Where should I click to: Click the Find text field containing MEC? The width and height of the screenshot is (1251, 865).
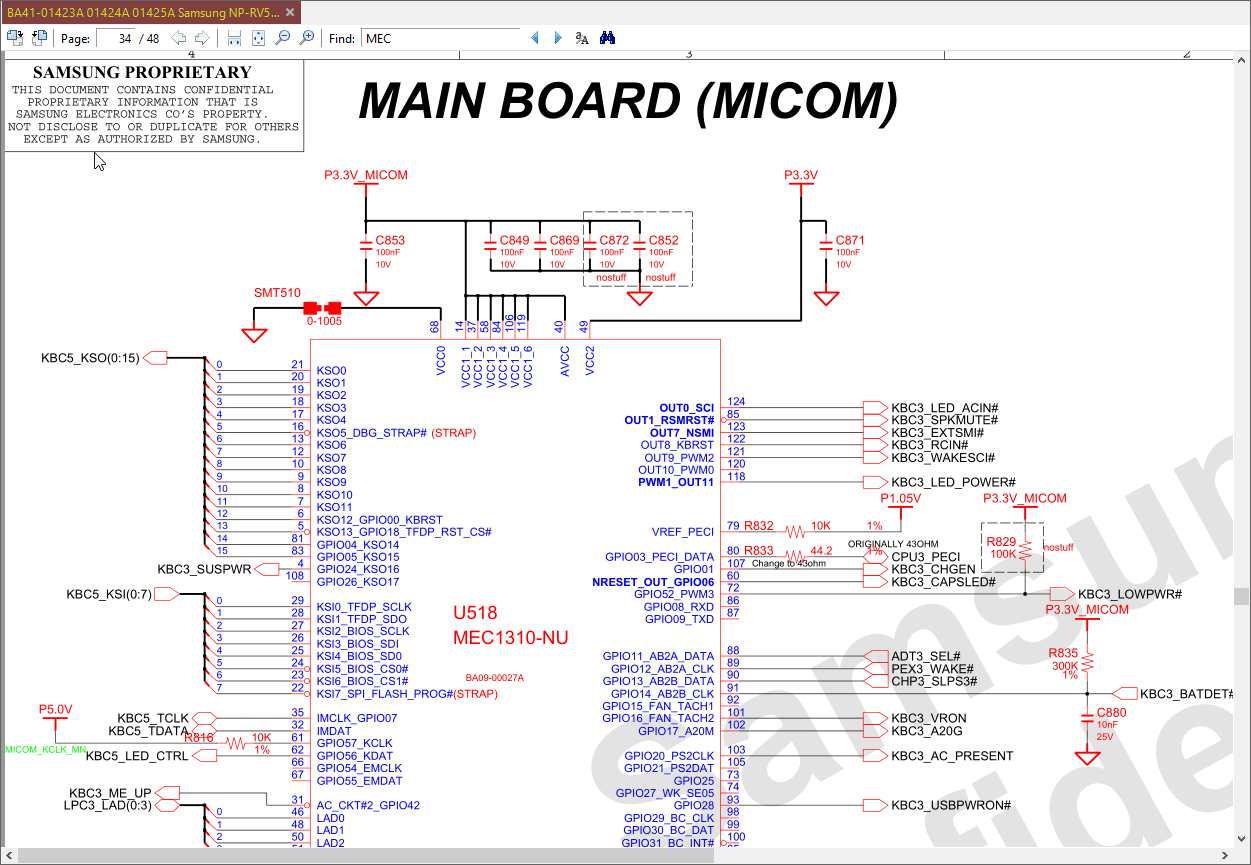440,38
